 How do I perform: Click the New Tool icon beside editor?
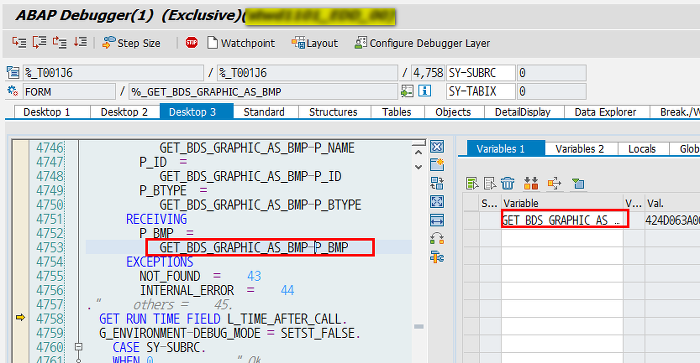point(437,165)
